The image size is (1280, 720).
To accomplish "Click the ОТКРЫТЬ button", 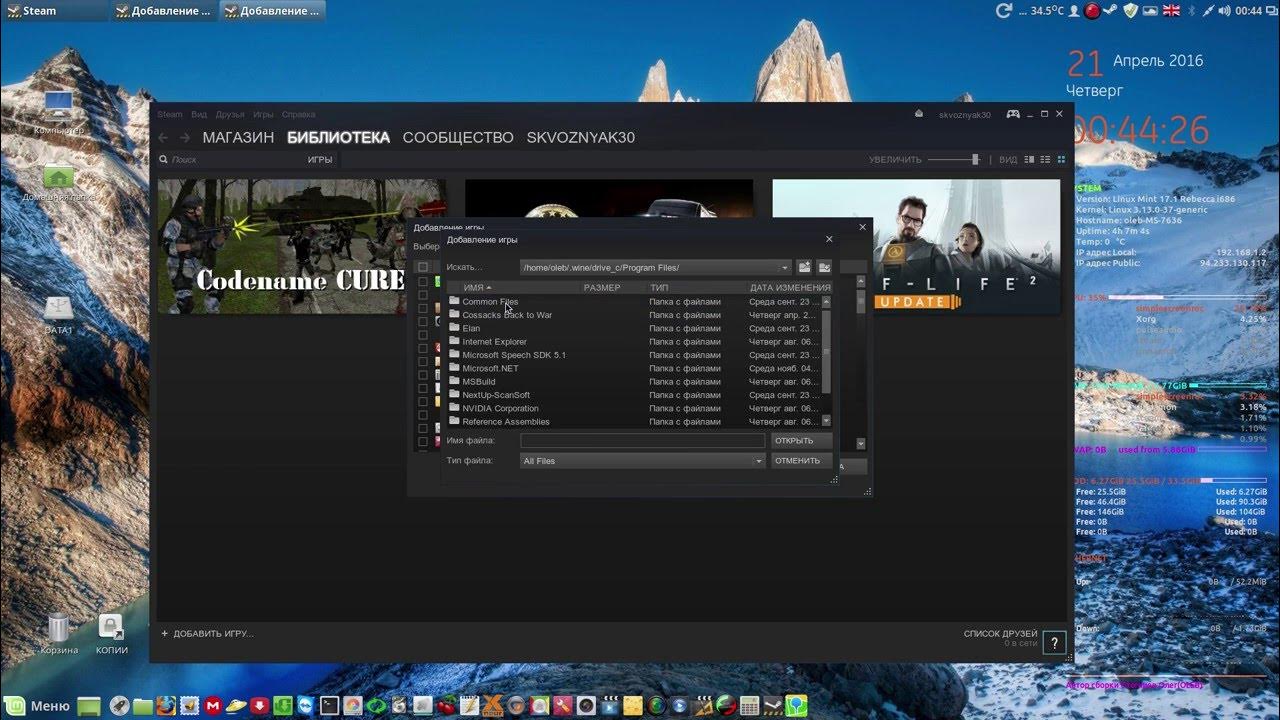I will click(801, 441).
